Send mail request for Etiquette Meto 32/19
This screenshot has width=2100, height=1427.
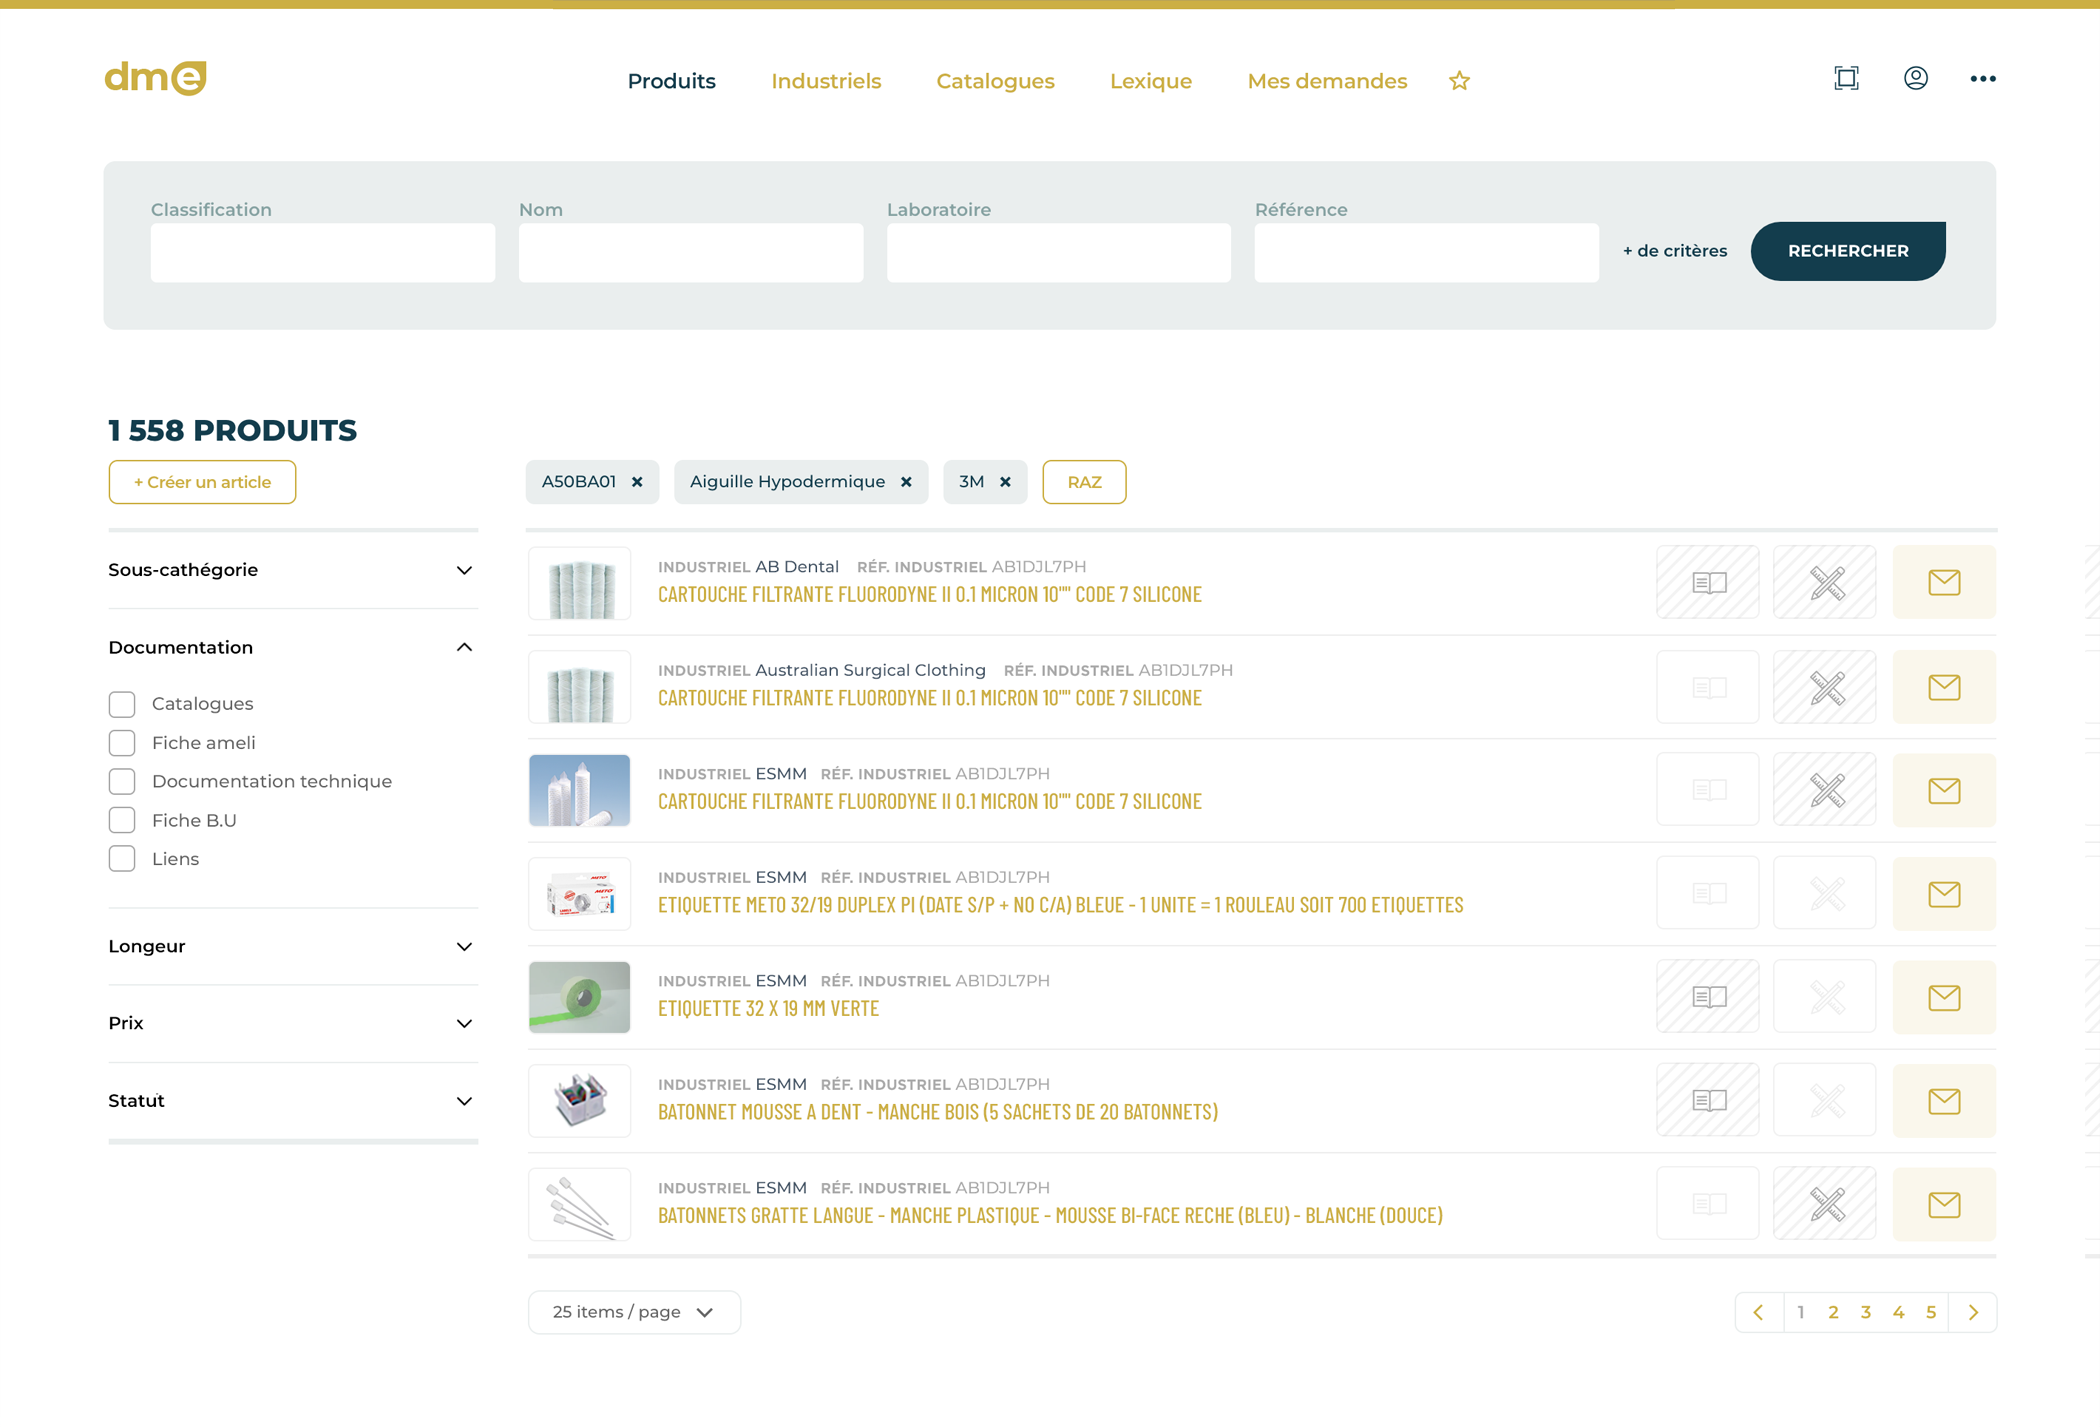click(x=1944, y=894)
